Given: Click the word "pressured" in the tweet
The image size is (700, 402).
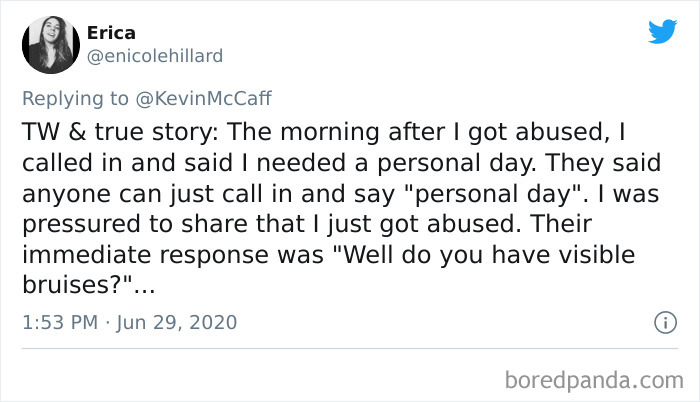Looking at the screenshot, I should (81, 225).
